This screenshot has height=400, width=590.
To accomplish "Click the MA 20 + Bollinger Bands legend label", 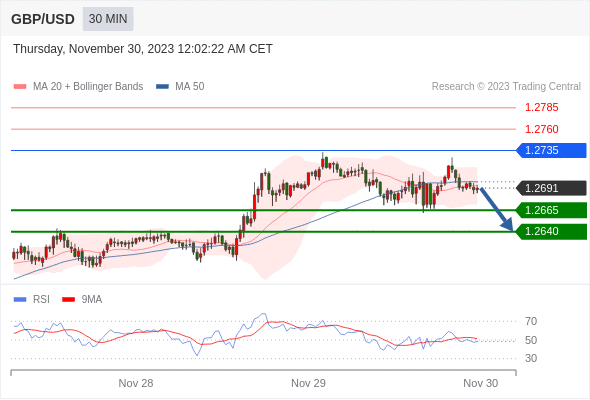I will coord(88,87).
